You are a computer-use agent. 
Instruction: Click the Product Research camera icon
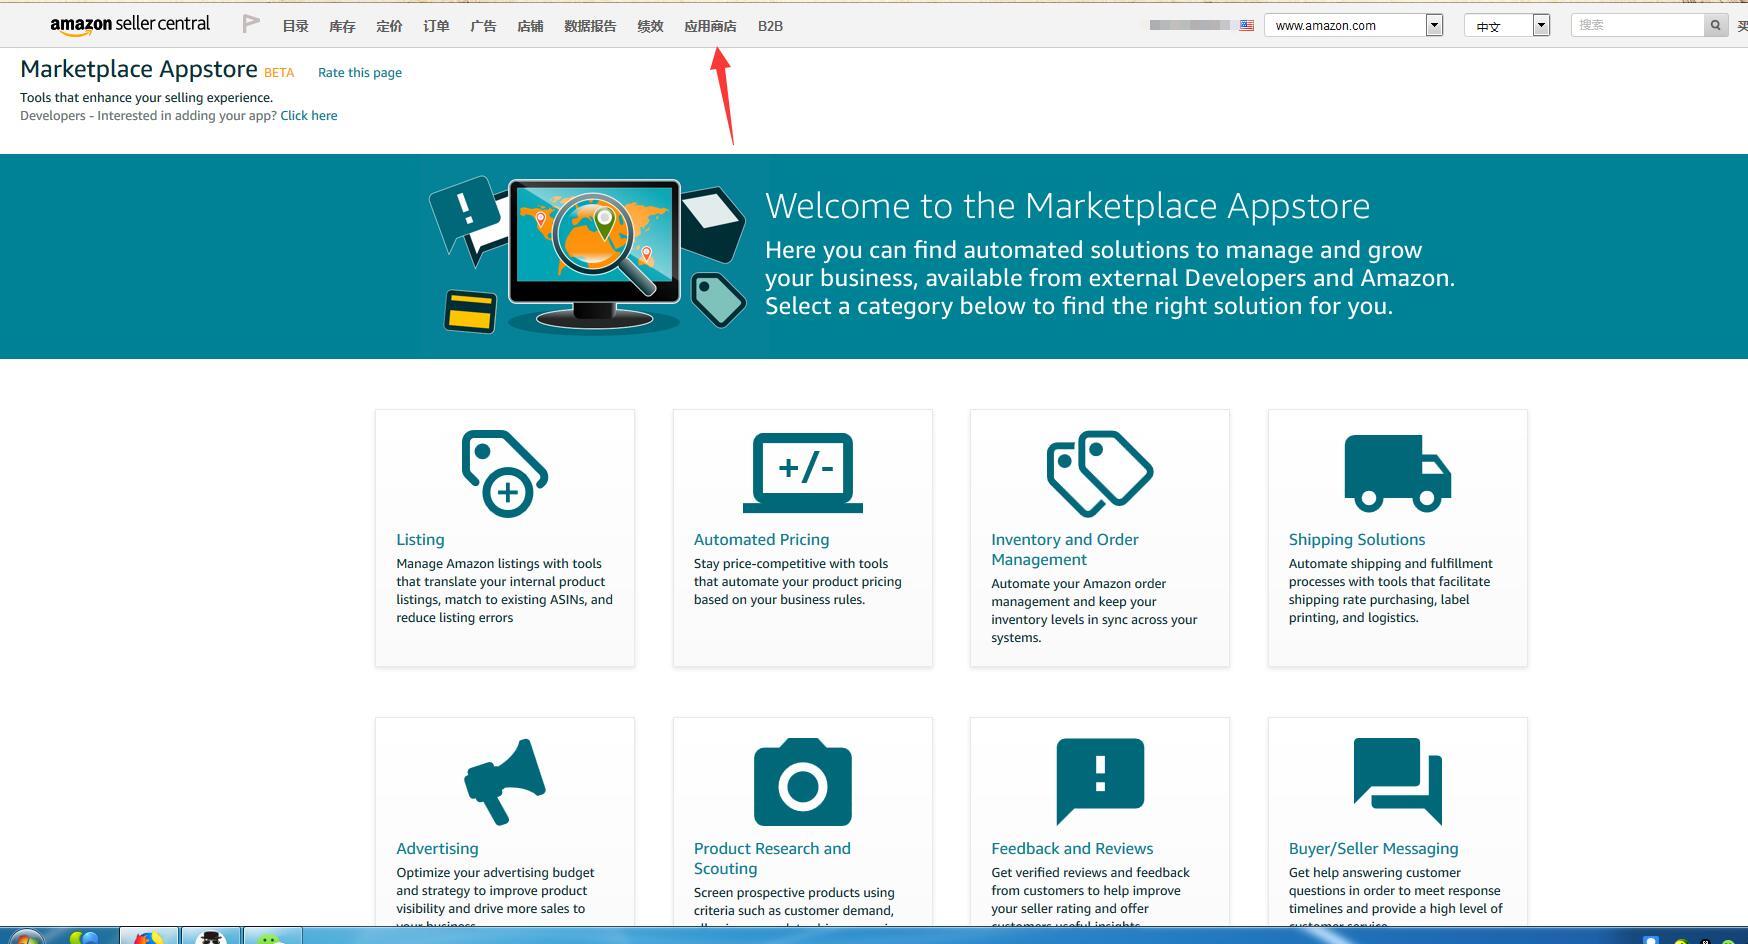[x=802, y=782]
